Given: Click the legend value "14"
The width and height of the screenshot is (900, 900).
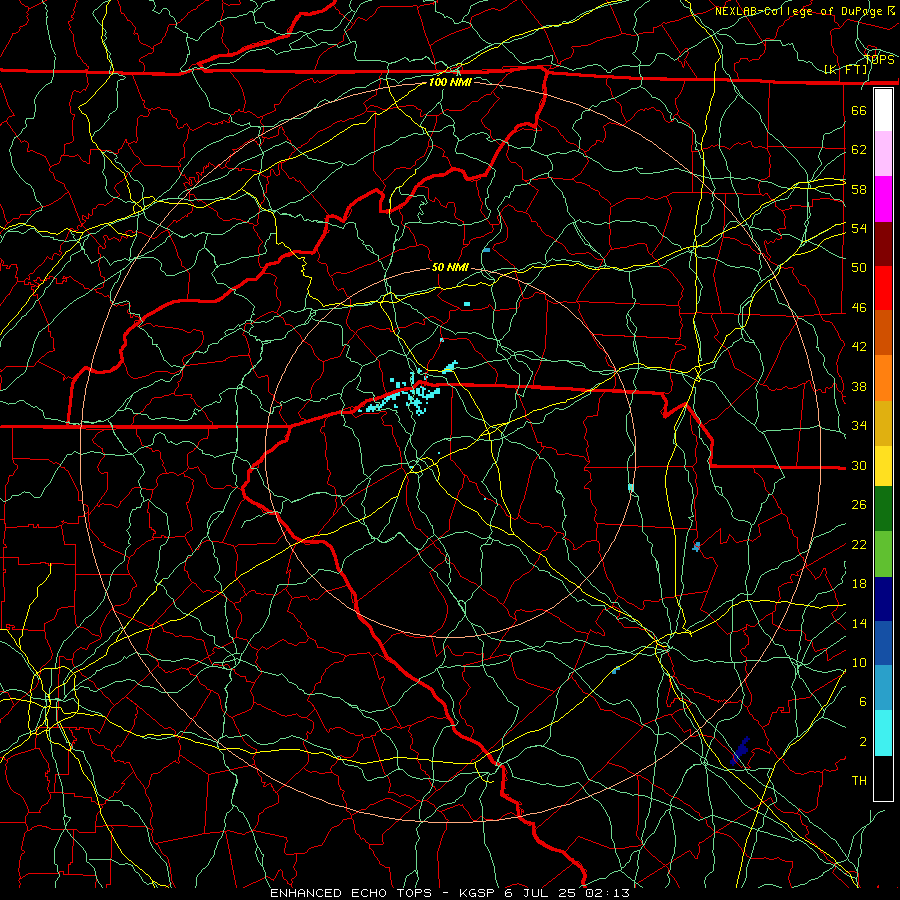Looking at the screenshot, I should click(859, 623).
